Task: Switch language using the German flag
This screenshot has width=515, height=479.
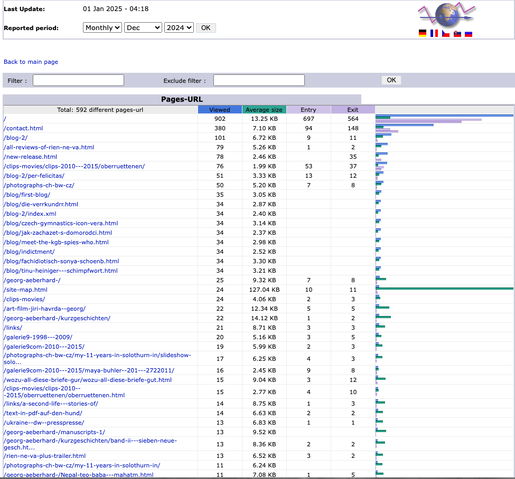Action: pos(422,33)
